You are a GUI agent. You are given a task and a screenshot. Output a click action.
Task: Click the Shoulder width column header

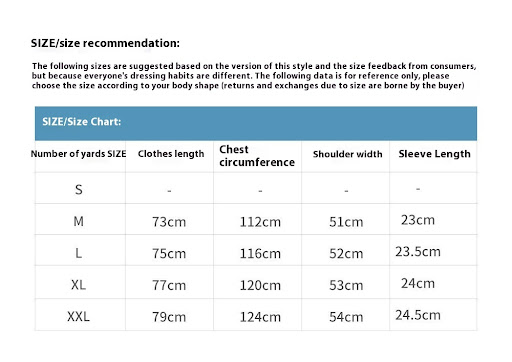point(347,154)
